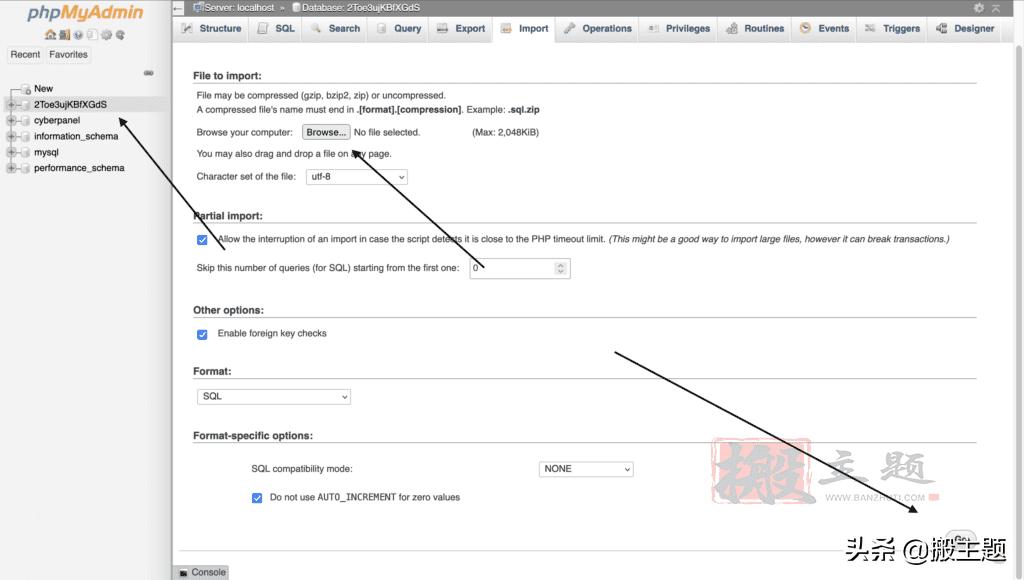This screenshot has width=1024, height=580.
Task: Open navigation panel settings gear icon
Action: pyautogui.click(x=106, y=35)
